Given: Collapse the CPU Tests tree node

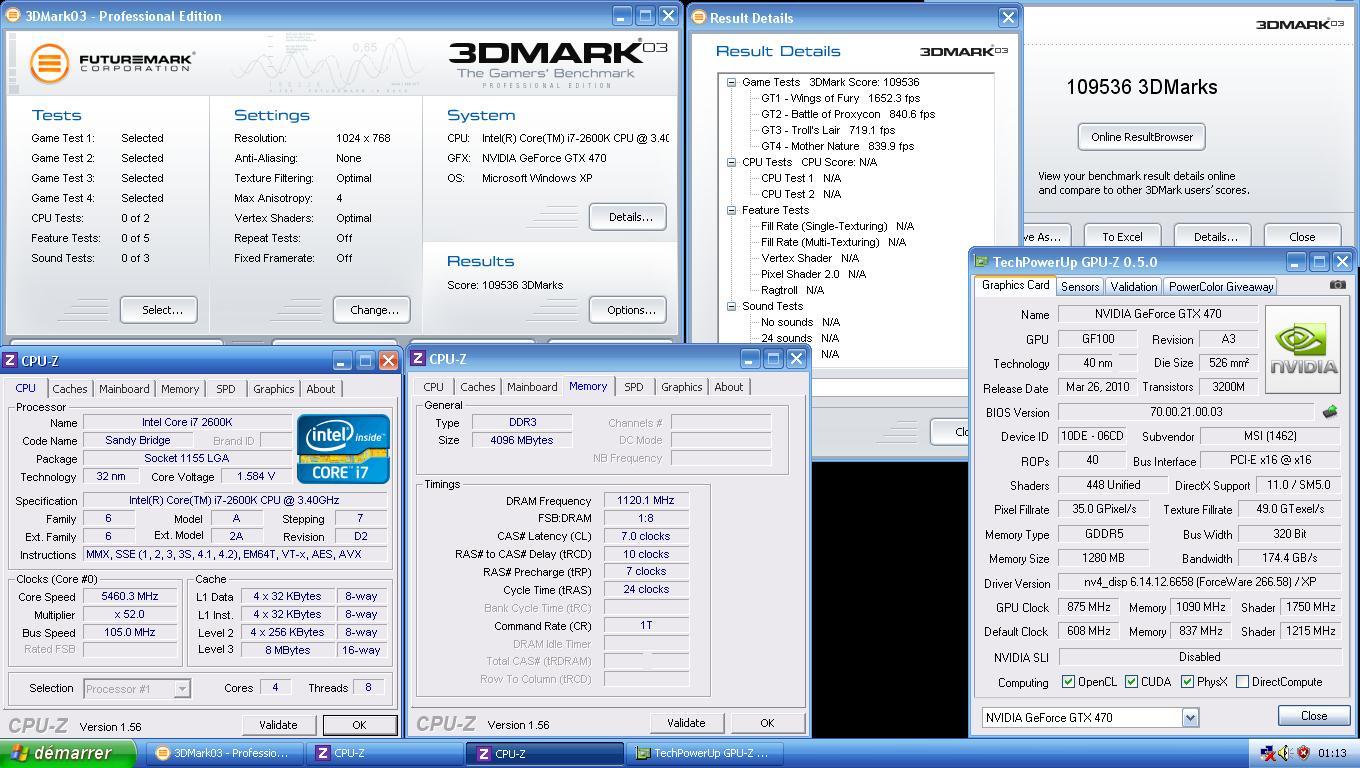Looking at the screenshot, I should tap(731, 162).
